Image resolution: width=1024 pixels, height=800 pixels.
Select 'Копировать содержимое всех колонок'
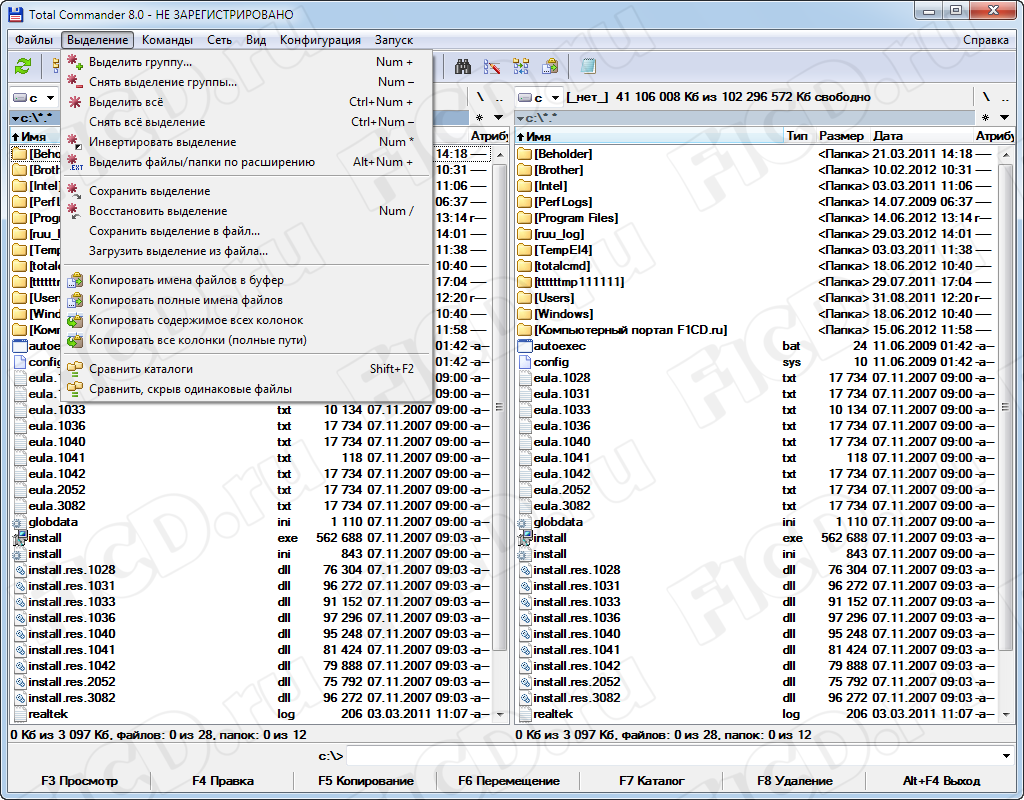click(247, 320)
